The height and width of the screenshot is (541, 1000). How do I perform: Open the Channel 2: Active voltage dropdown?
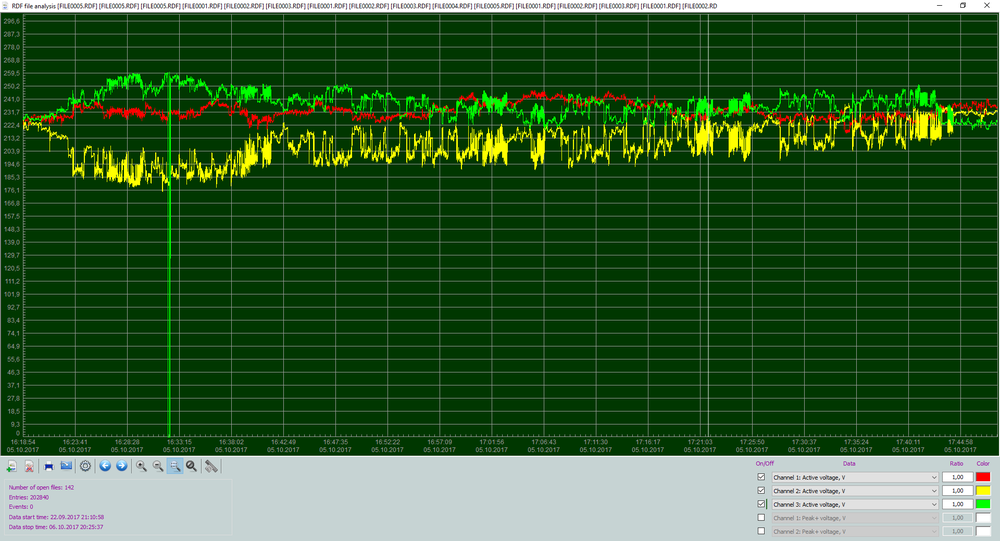pos(855,491)
